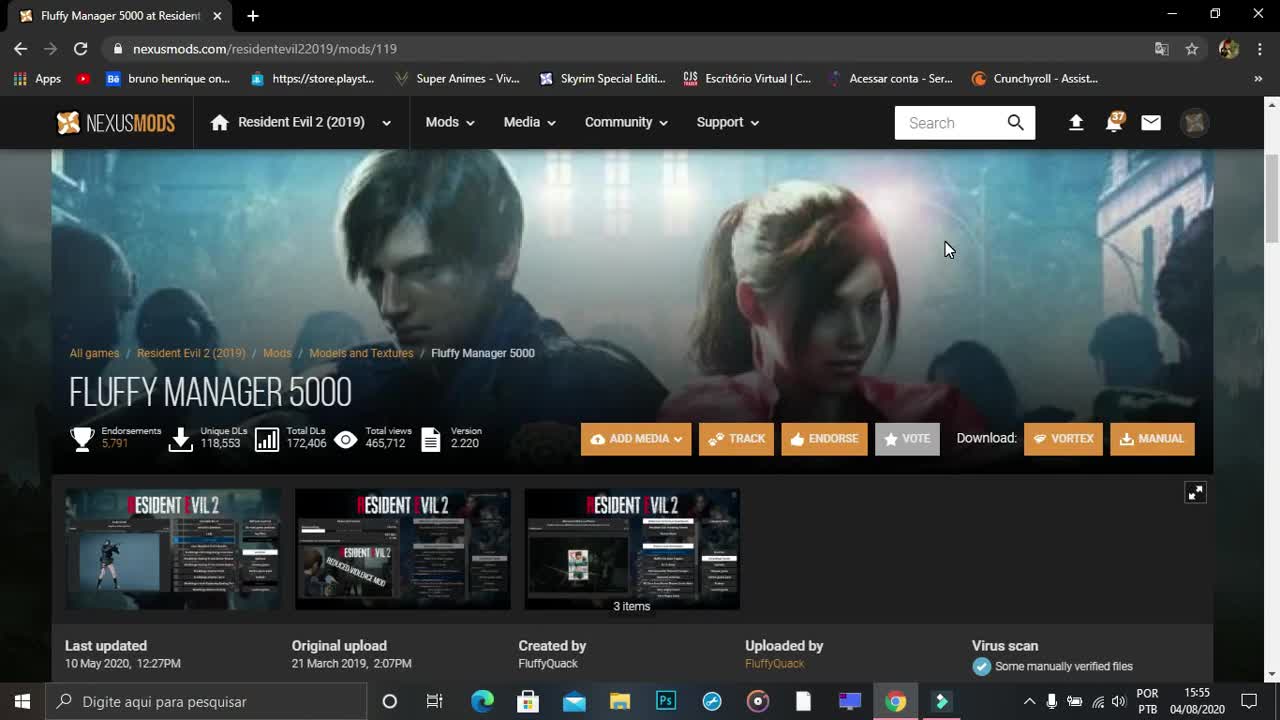
Task: Open the Nexus Mods logo home link
Action: pos(116,123)
